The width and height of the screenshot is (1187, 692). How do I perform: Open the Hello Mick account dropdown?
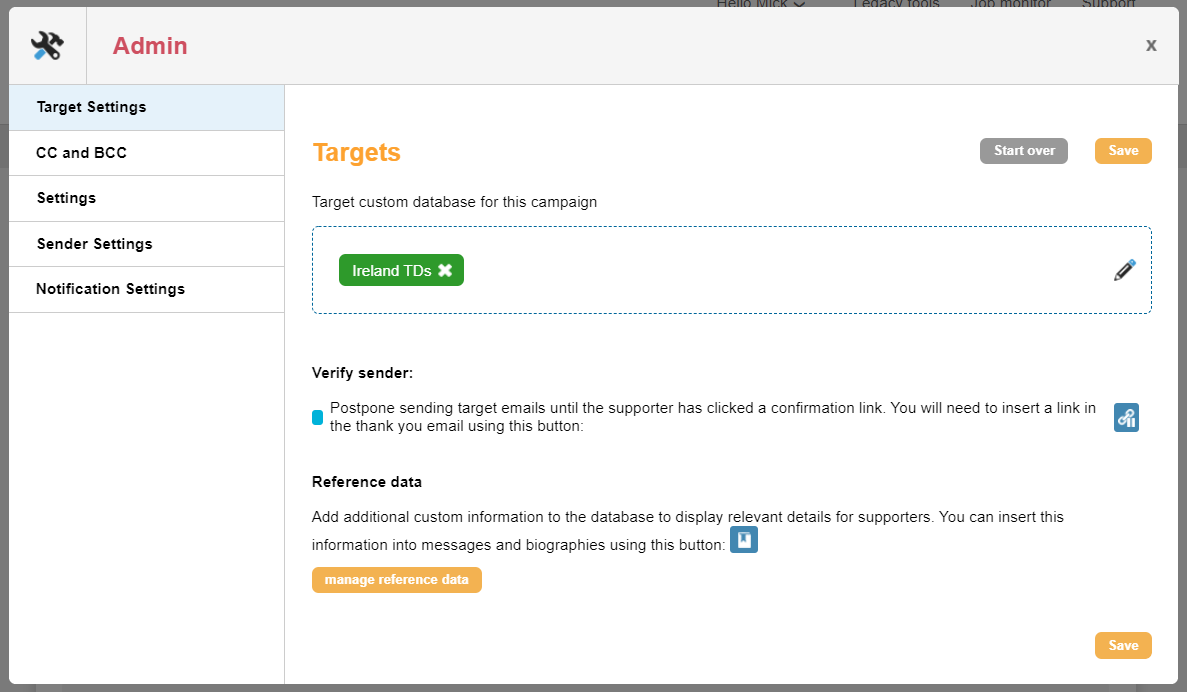(x=761, y=5)
